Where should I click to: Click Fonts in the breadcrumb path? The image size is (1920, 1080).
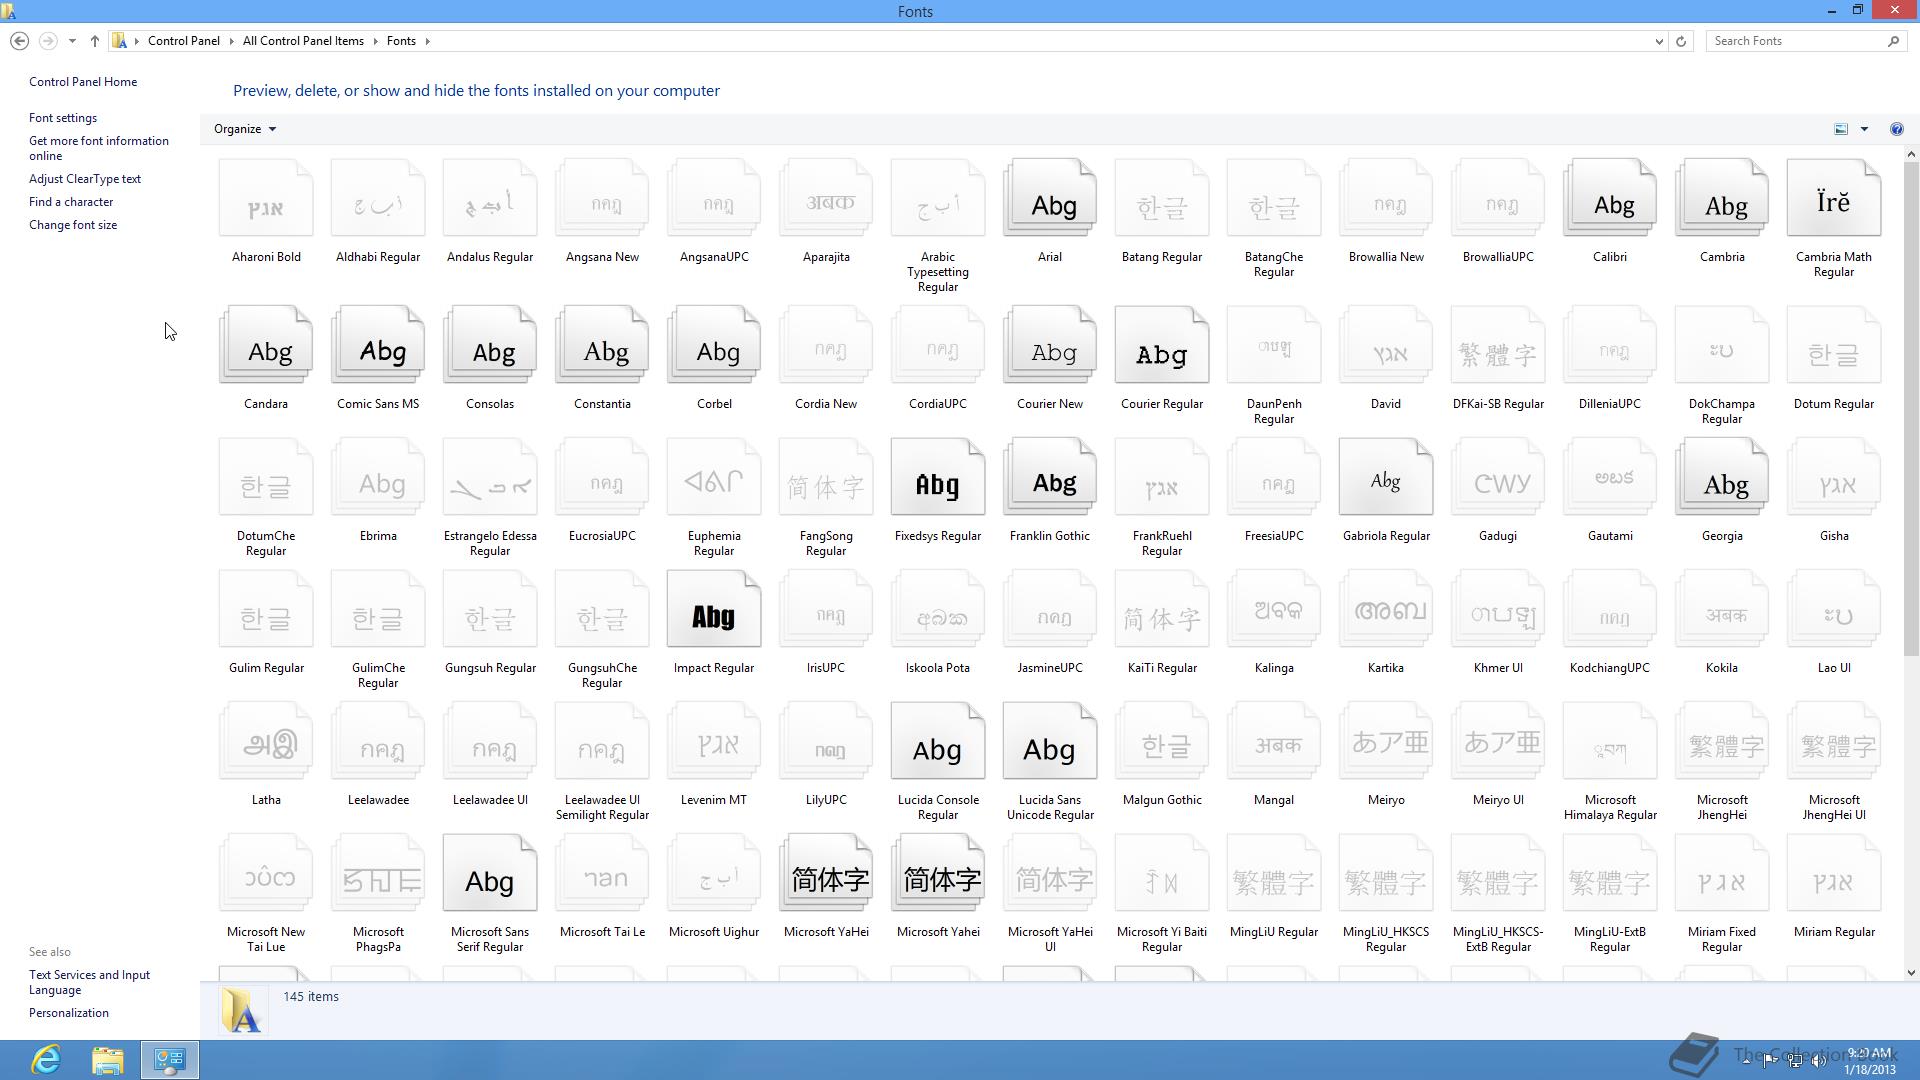[401, 41]
